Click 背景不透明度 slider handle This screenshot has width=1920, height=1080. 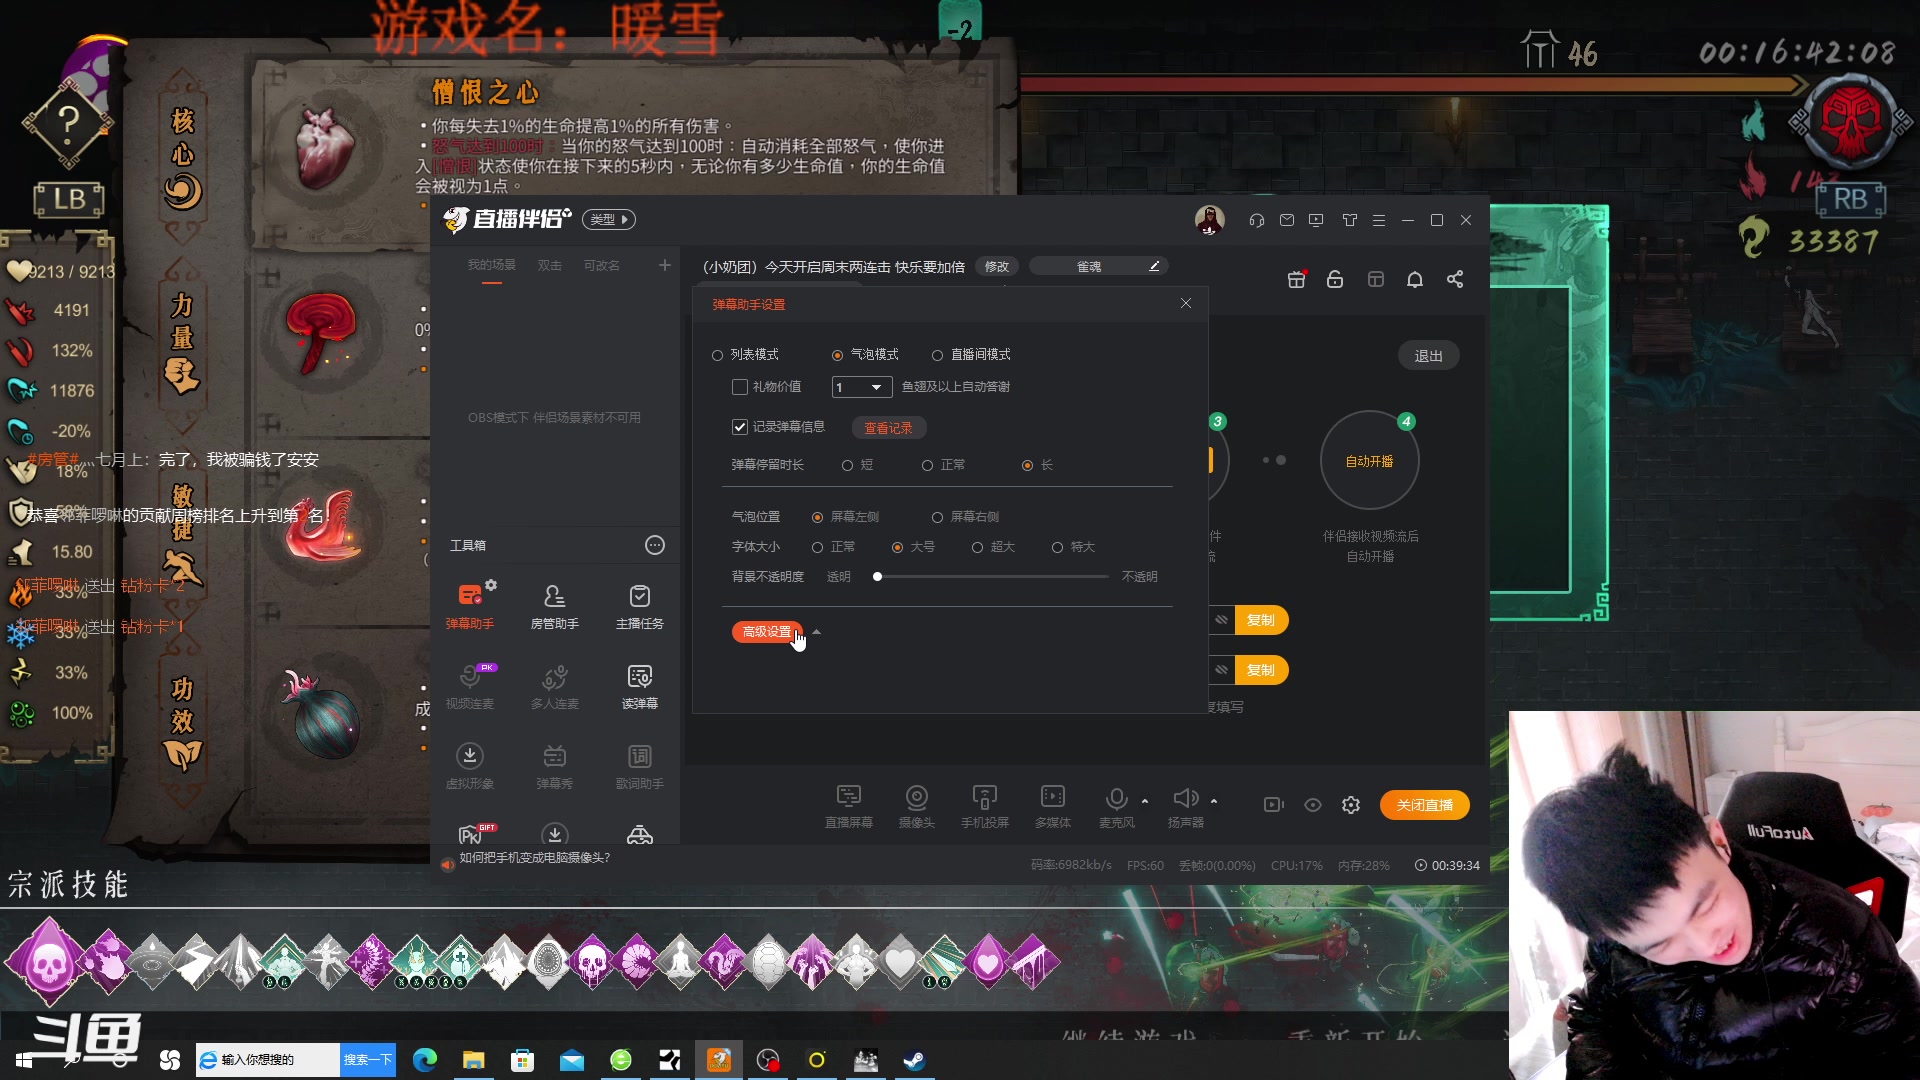(x=877, y=577)
